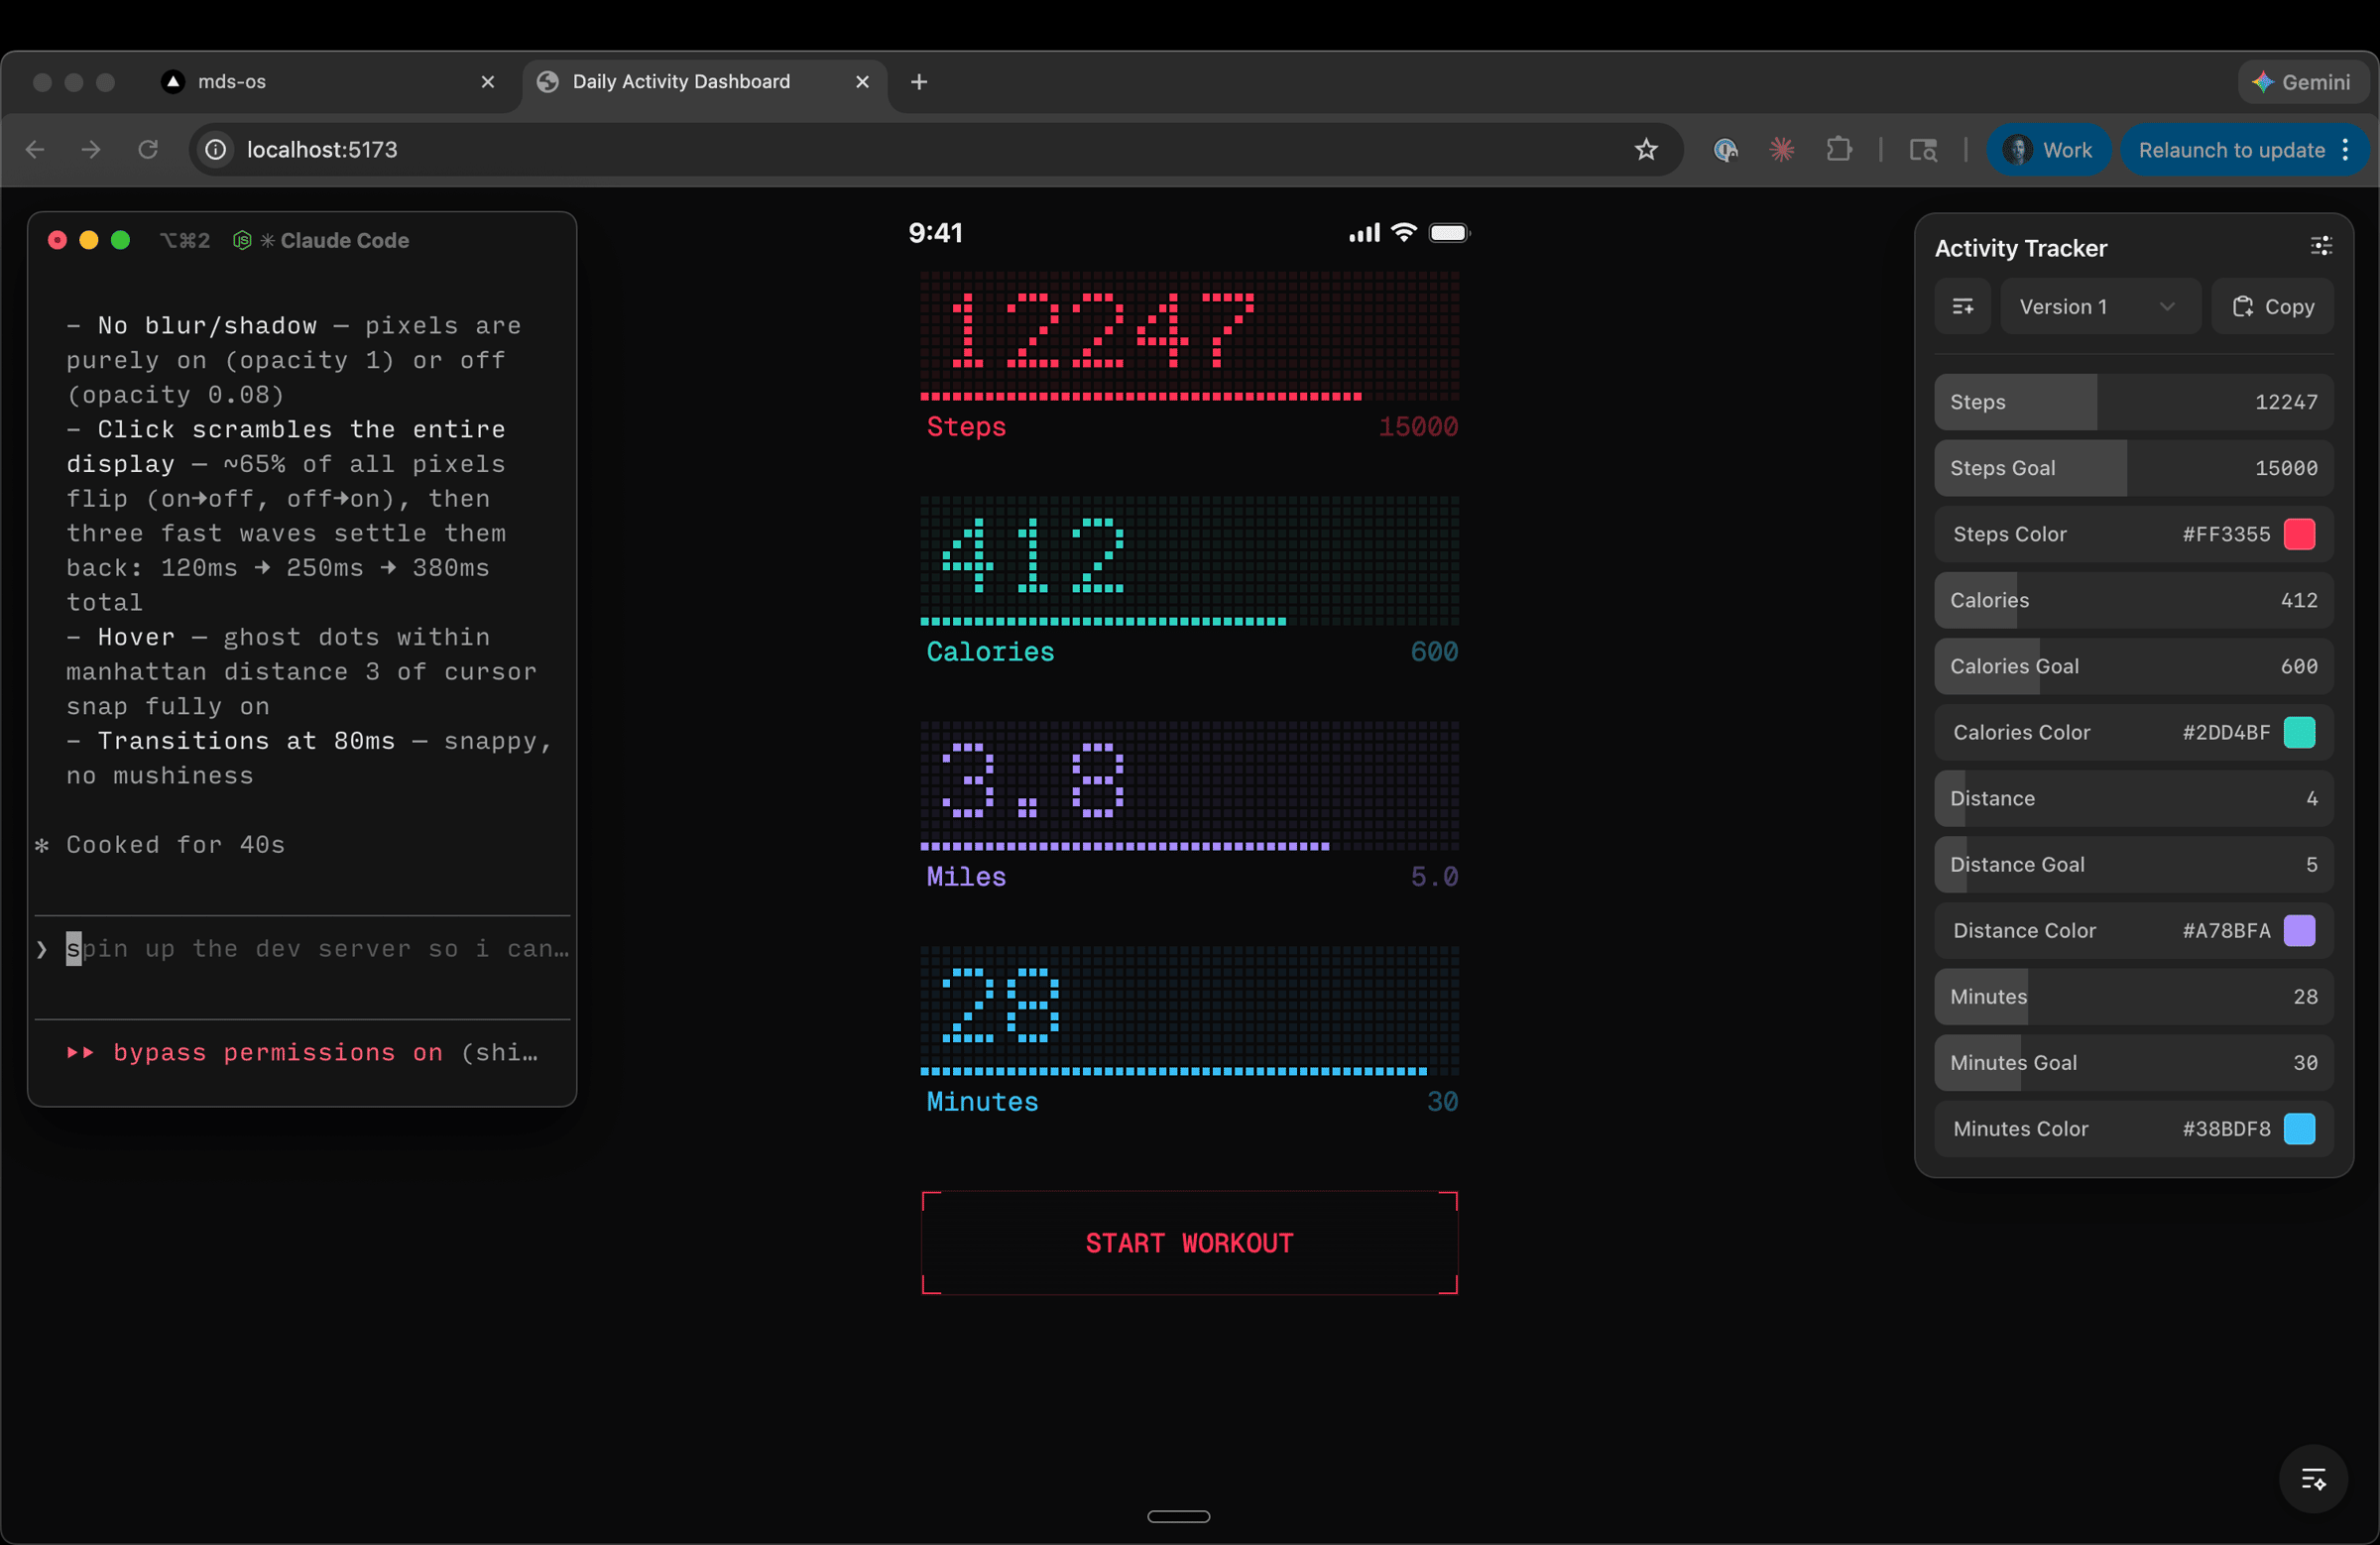Click the presets list icon beside Version 1
The image size is (2380, 1545).
click(x=1962, y=307)
